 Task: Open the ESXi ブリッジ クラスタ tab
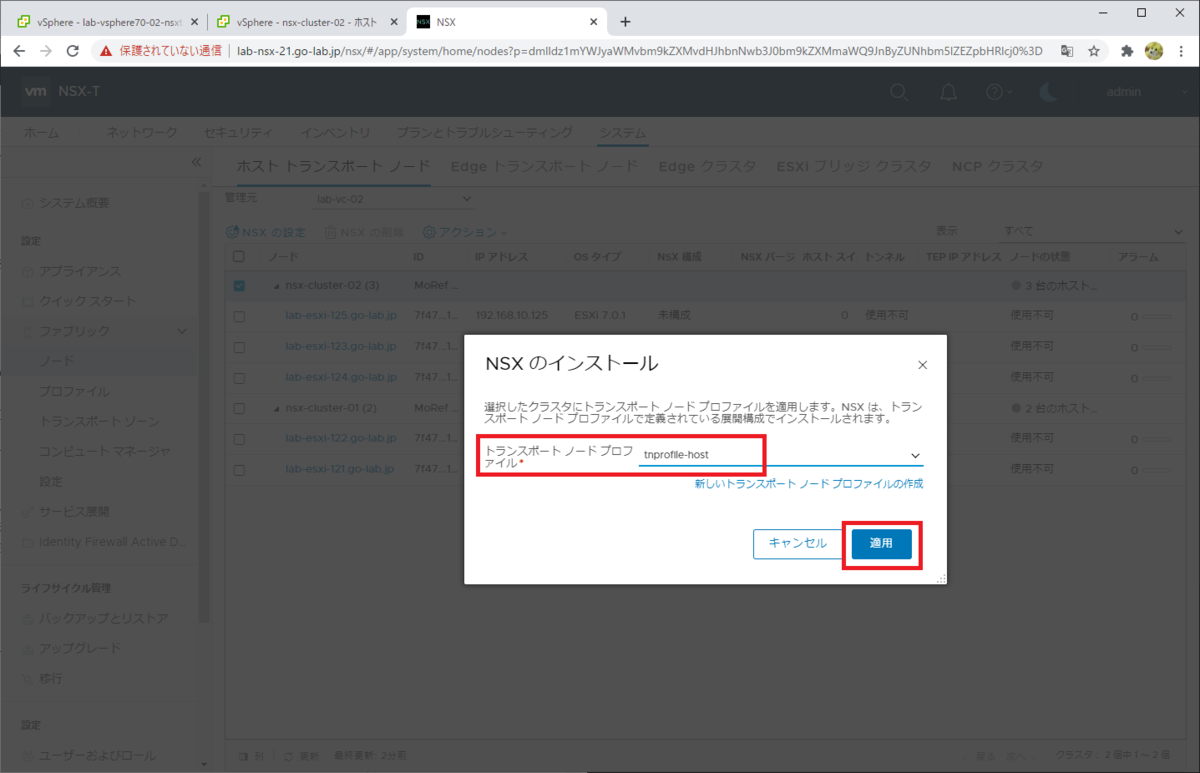tap(854, 166)
